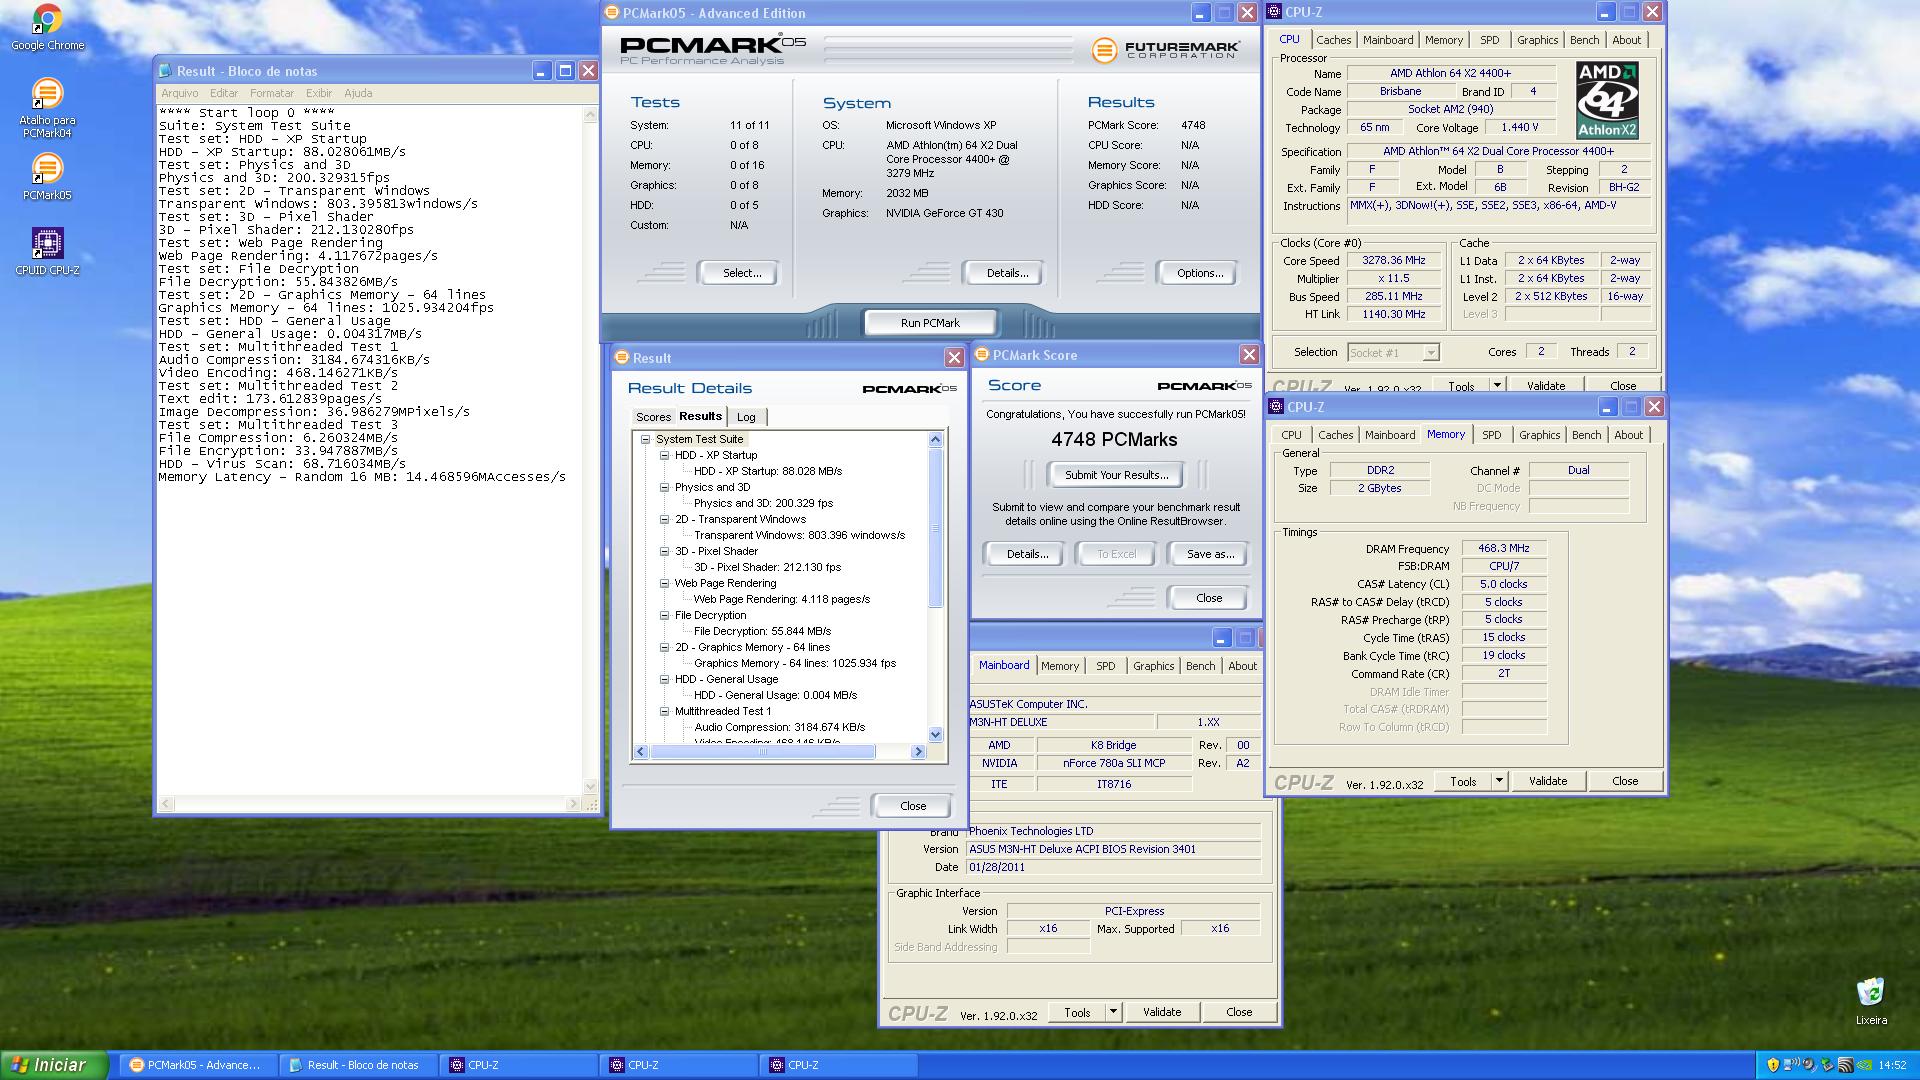Image resolution: width=1920 pixels, height=1080 pixels.
Task: Switch to the Log tab in Result Details
Action: click(x=746, y=417)
